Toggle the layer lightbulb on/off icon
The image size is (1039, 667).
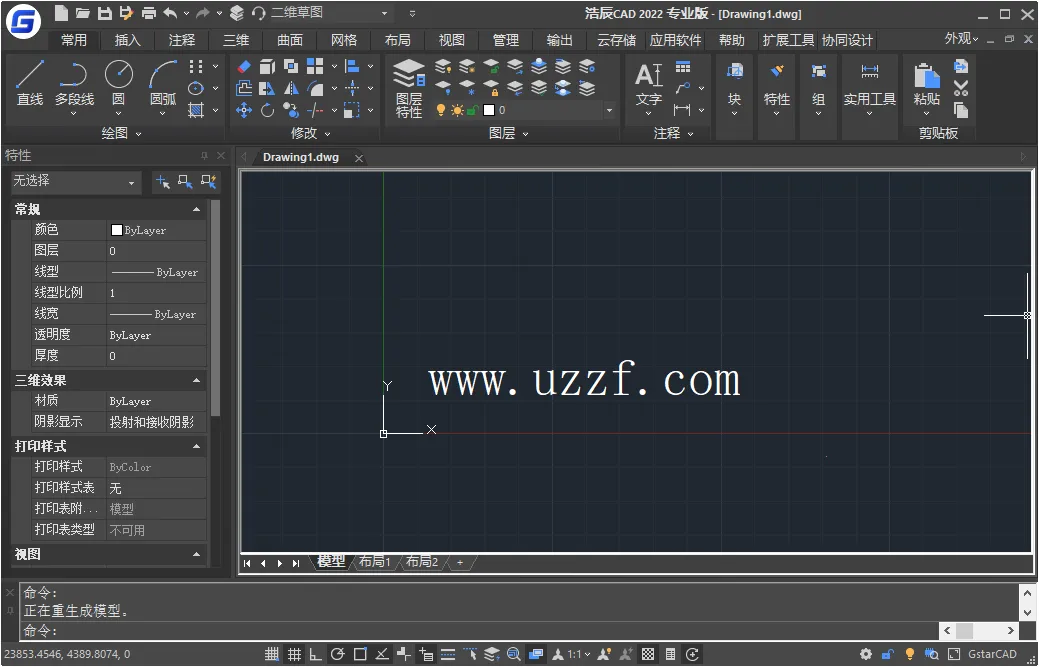click(440, 110)
